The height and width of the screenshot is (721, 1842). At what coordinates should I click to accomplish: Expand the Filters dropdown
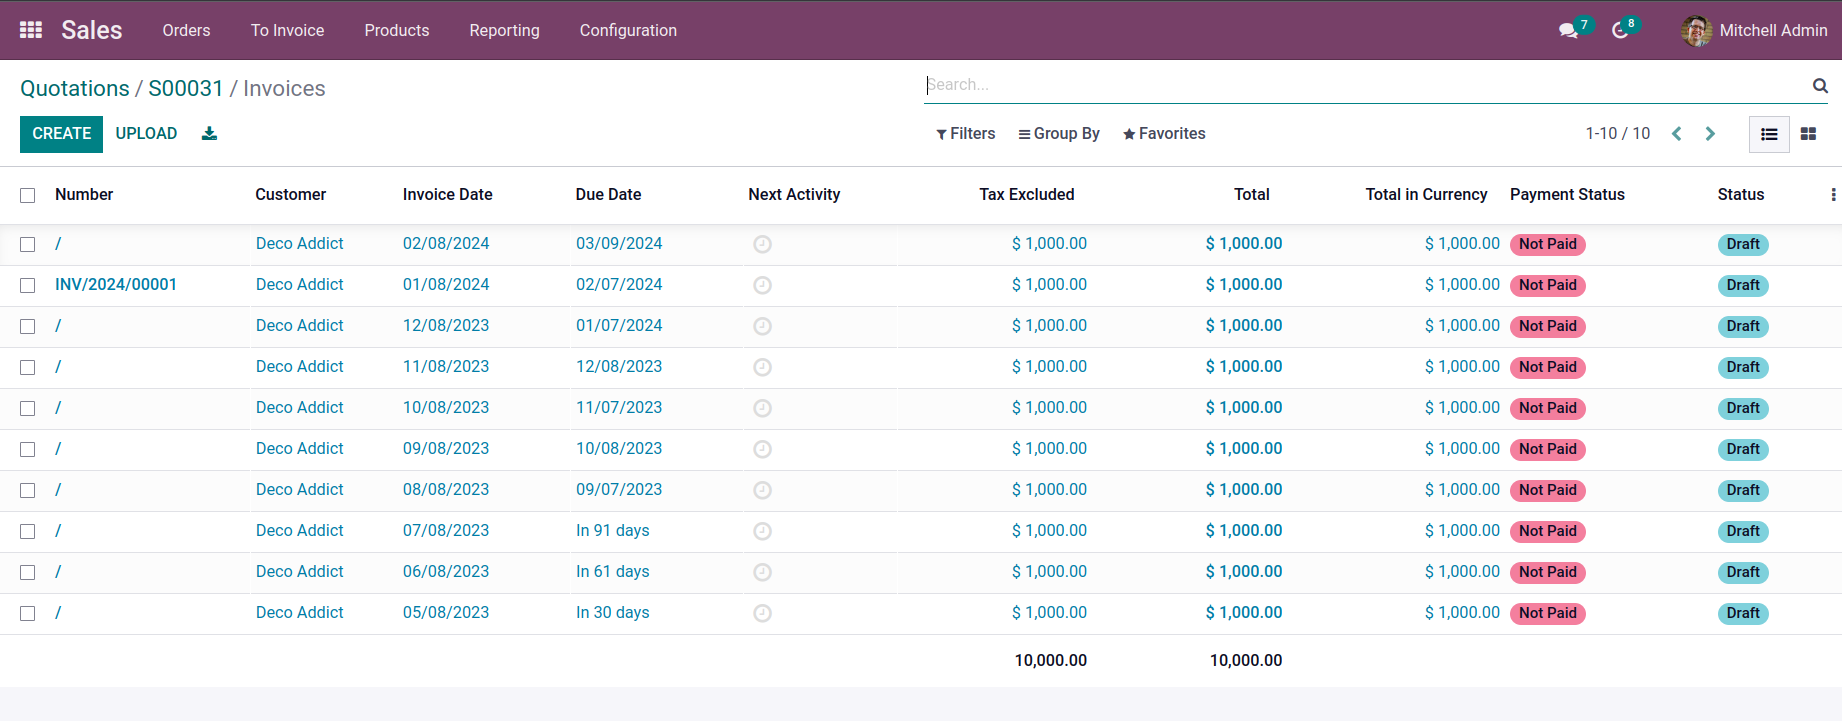(x=965, y=134)
